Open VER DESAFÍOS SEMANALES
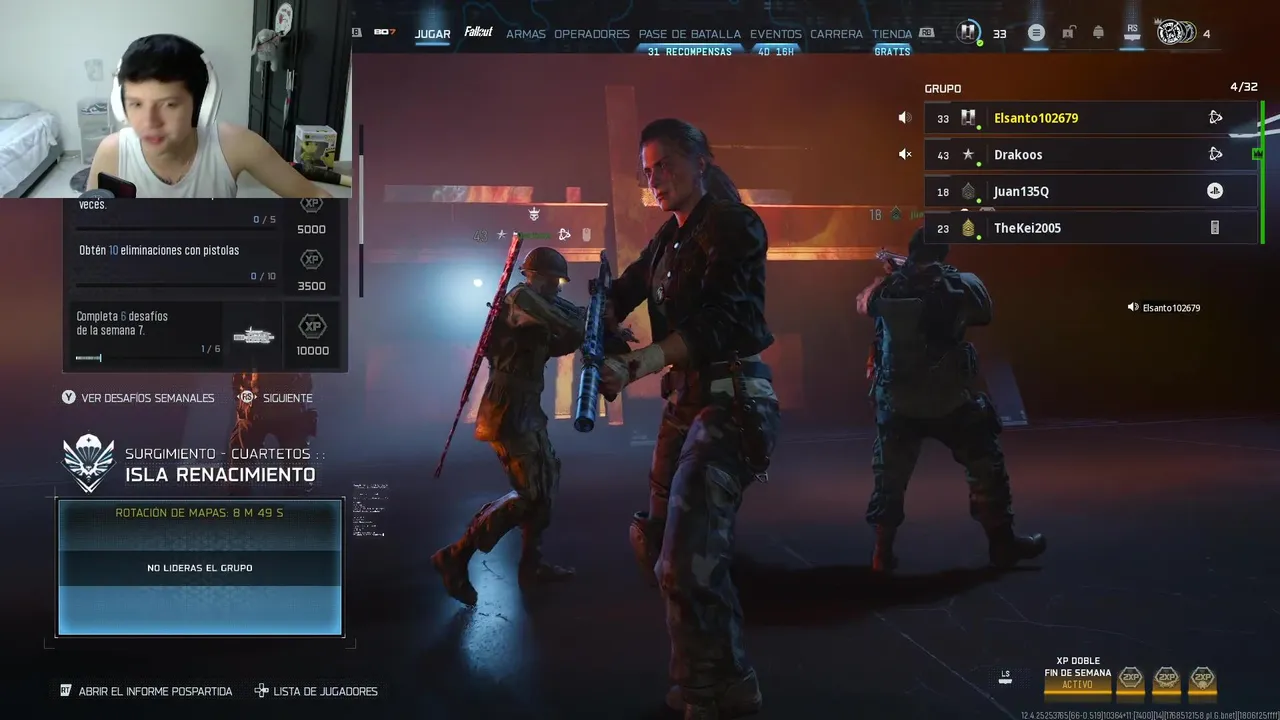This screenshot has height=720, width=1280. click(138, 397)
